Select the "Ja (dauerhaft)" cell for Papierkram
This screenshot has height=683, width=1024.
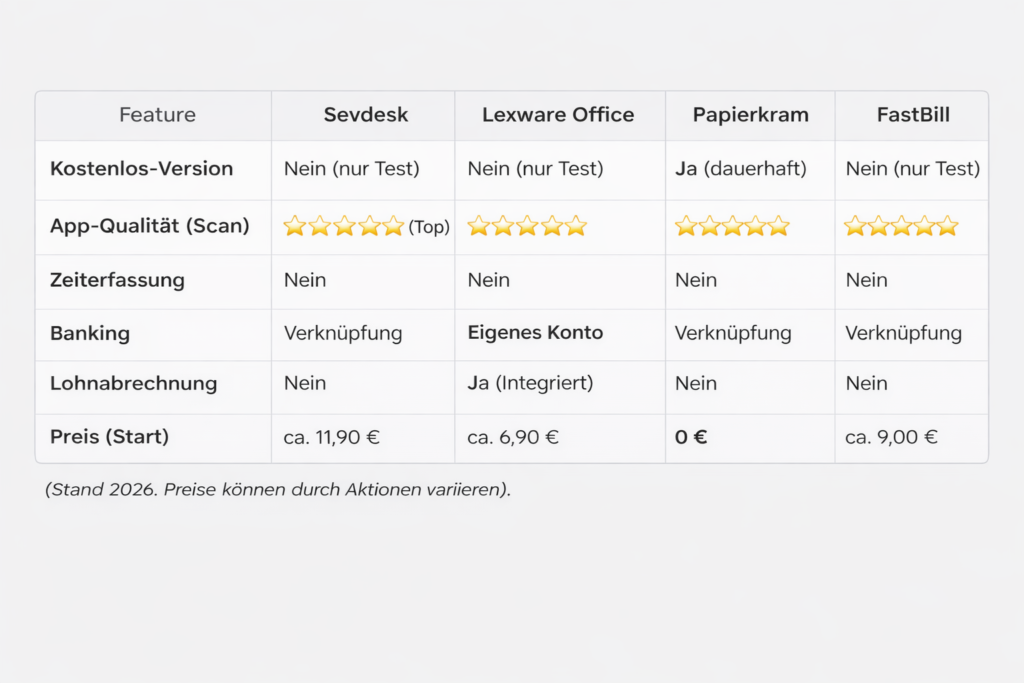[740, 169]
